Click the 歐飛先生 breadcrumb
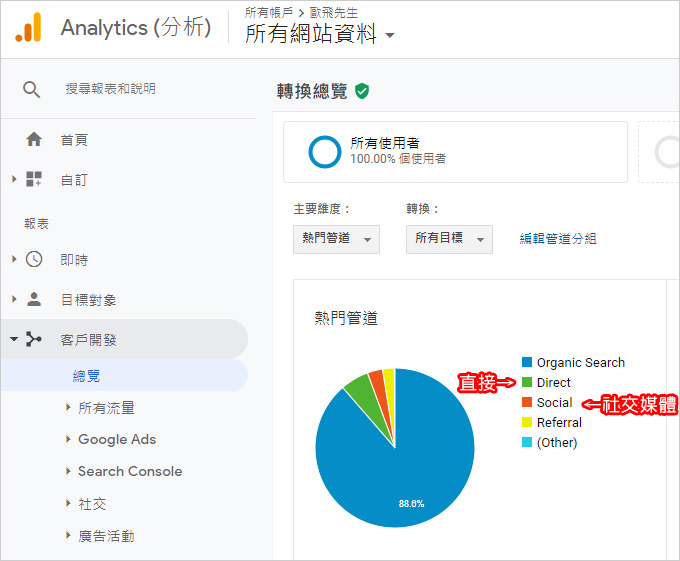680x561 pixels. pyautogui.click(x=333, y=13)
